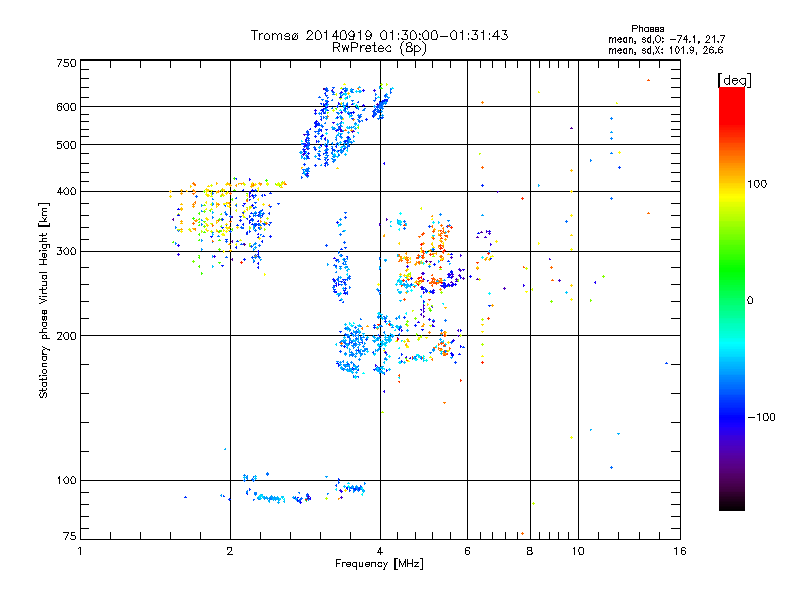Click the '500' y-axis tick label

(x=66, y=145)
